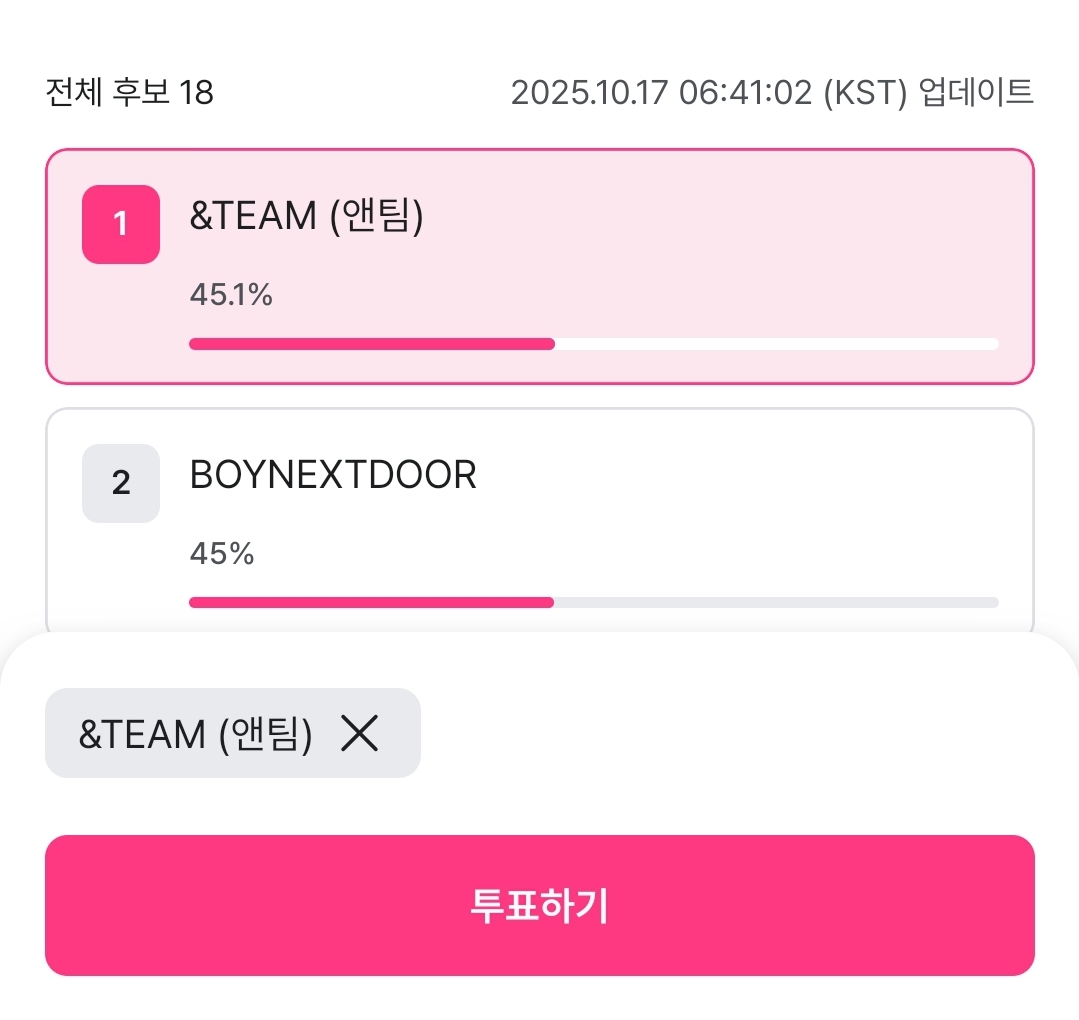This screenshot has width=1079, height=1020.
Task: Click &TEAM (앤팀) title in candidate list
Action: pyautogui.click(x=307, y=216)
